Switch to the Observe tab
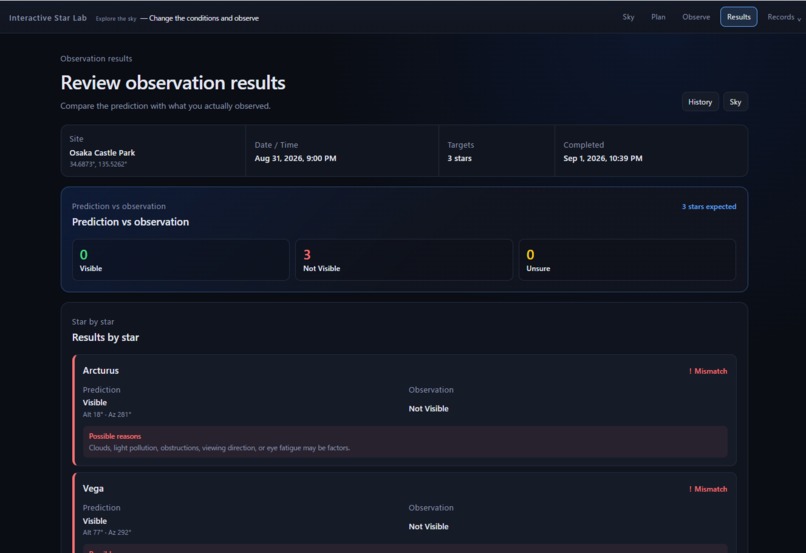Screen dimensions: 806x553 click(696, 17)
